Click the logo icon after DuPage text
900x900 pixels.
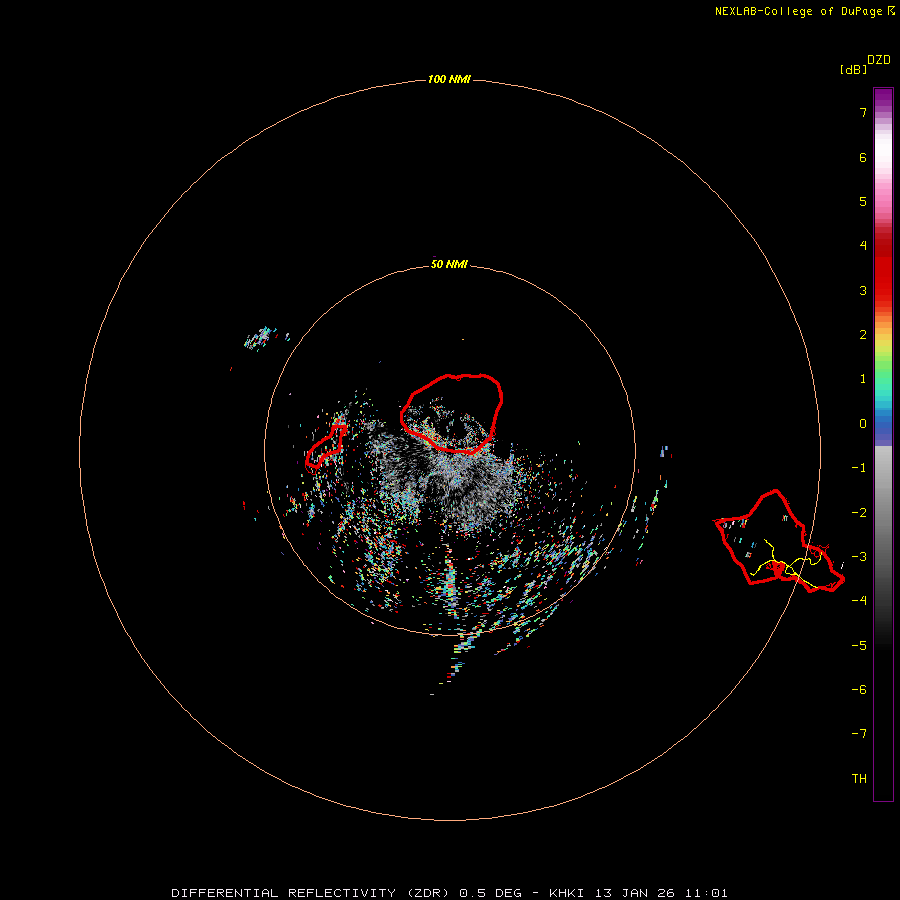point(891,11)
